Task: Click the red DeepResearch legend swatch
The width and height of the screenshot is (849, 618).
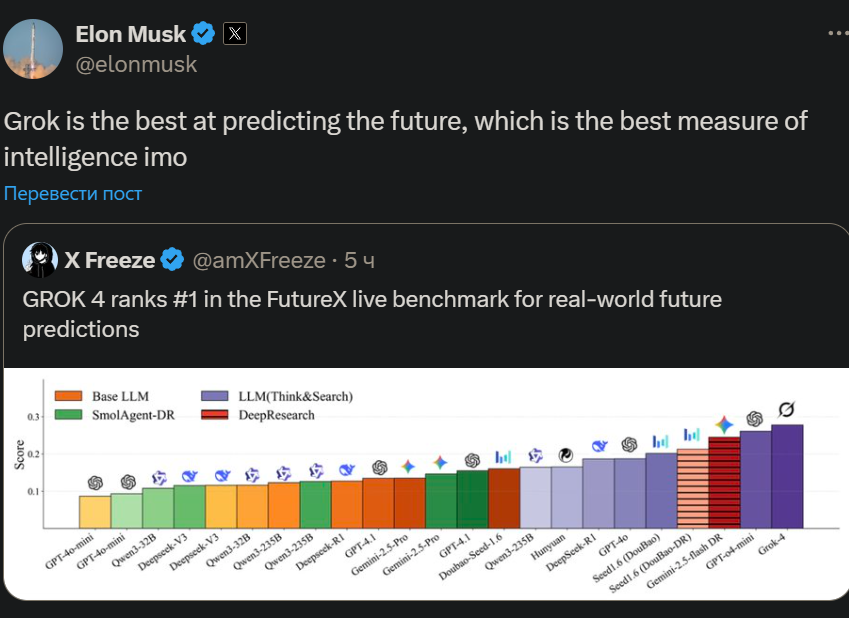Action: pyautogui.click(x=214, y=414)
